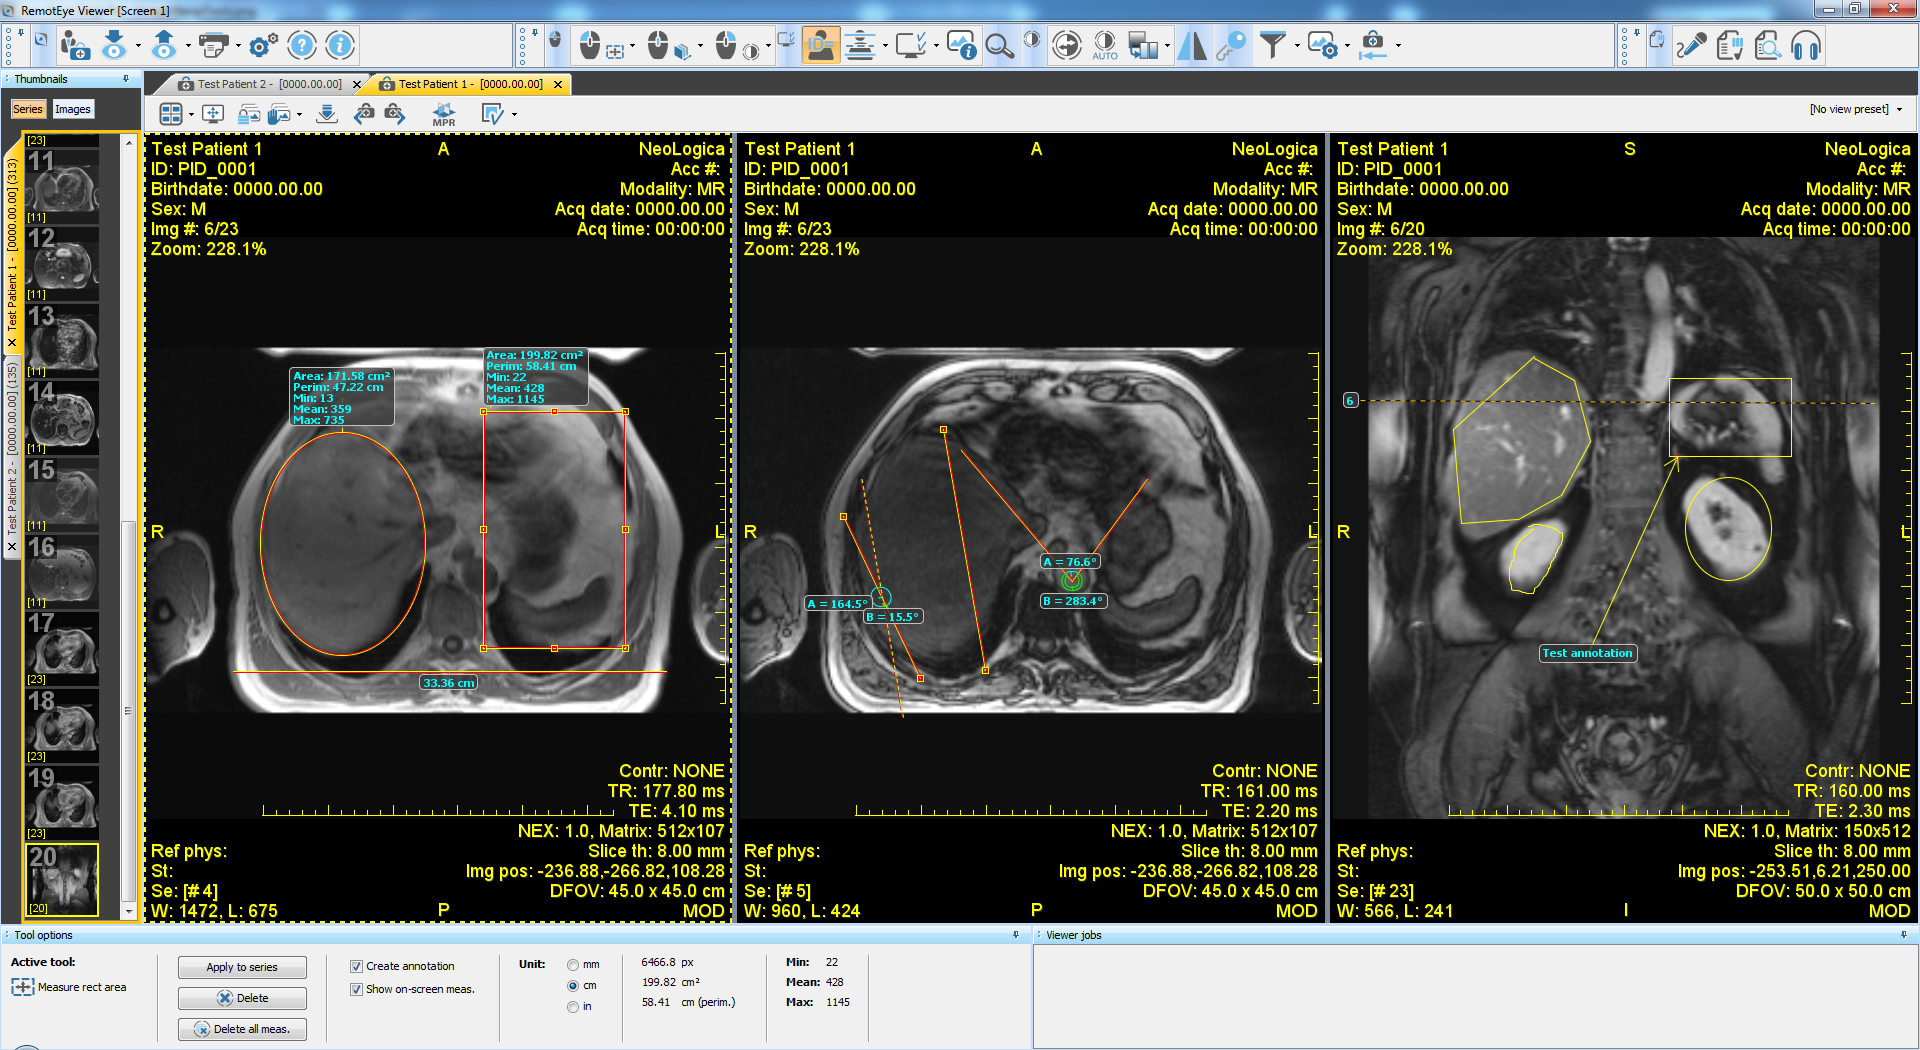Image resolution: width=1920 pixels, height=1050 pixels.
Task: Click the Apply to series button
Action: point(242,967)
